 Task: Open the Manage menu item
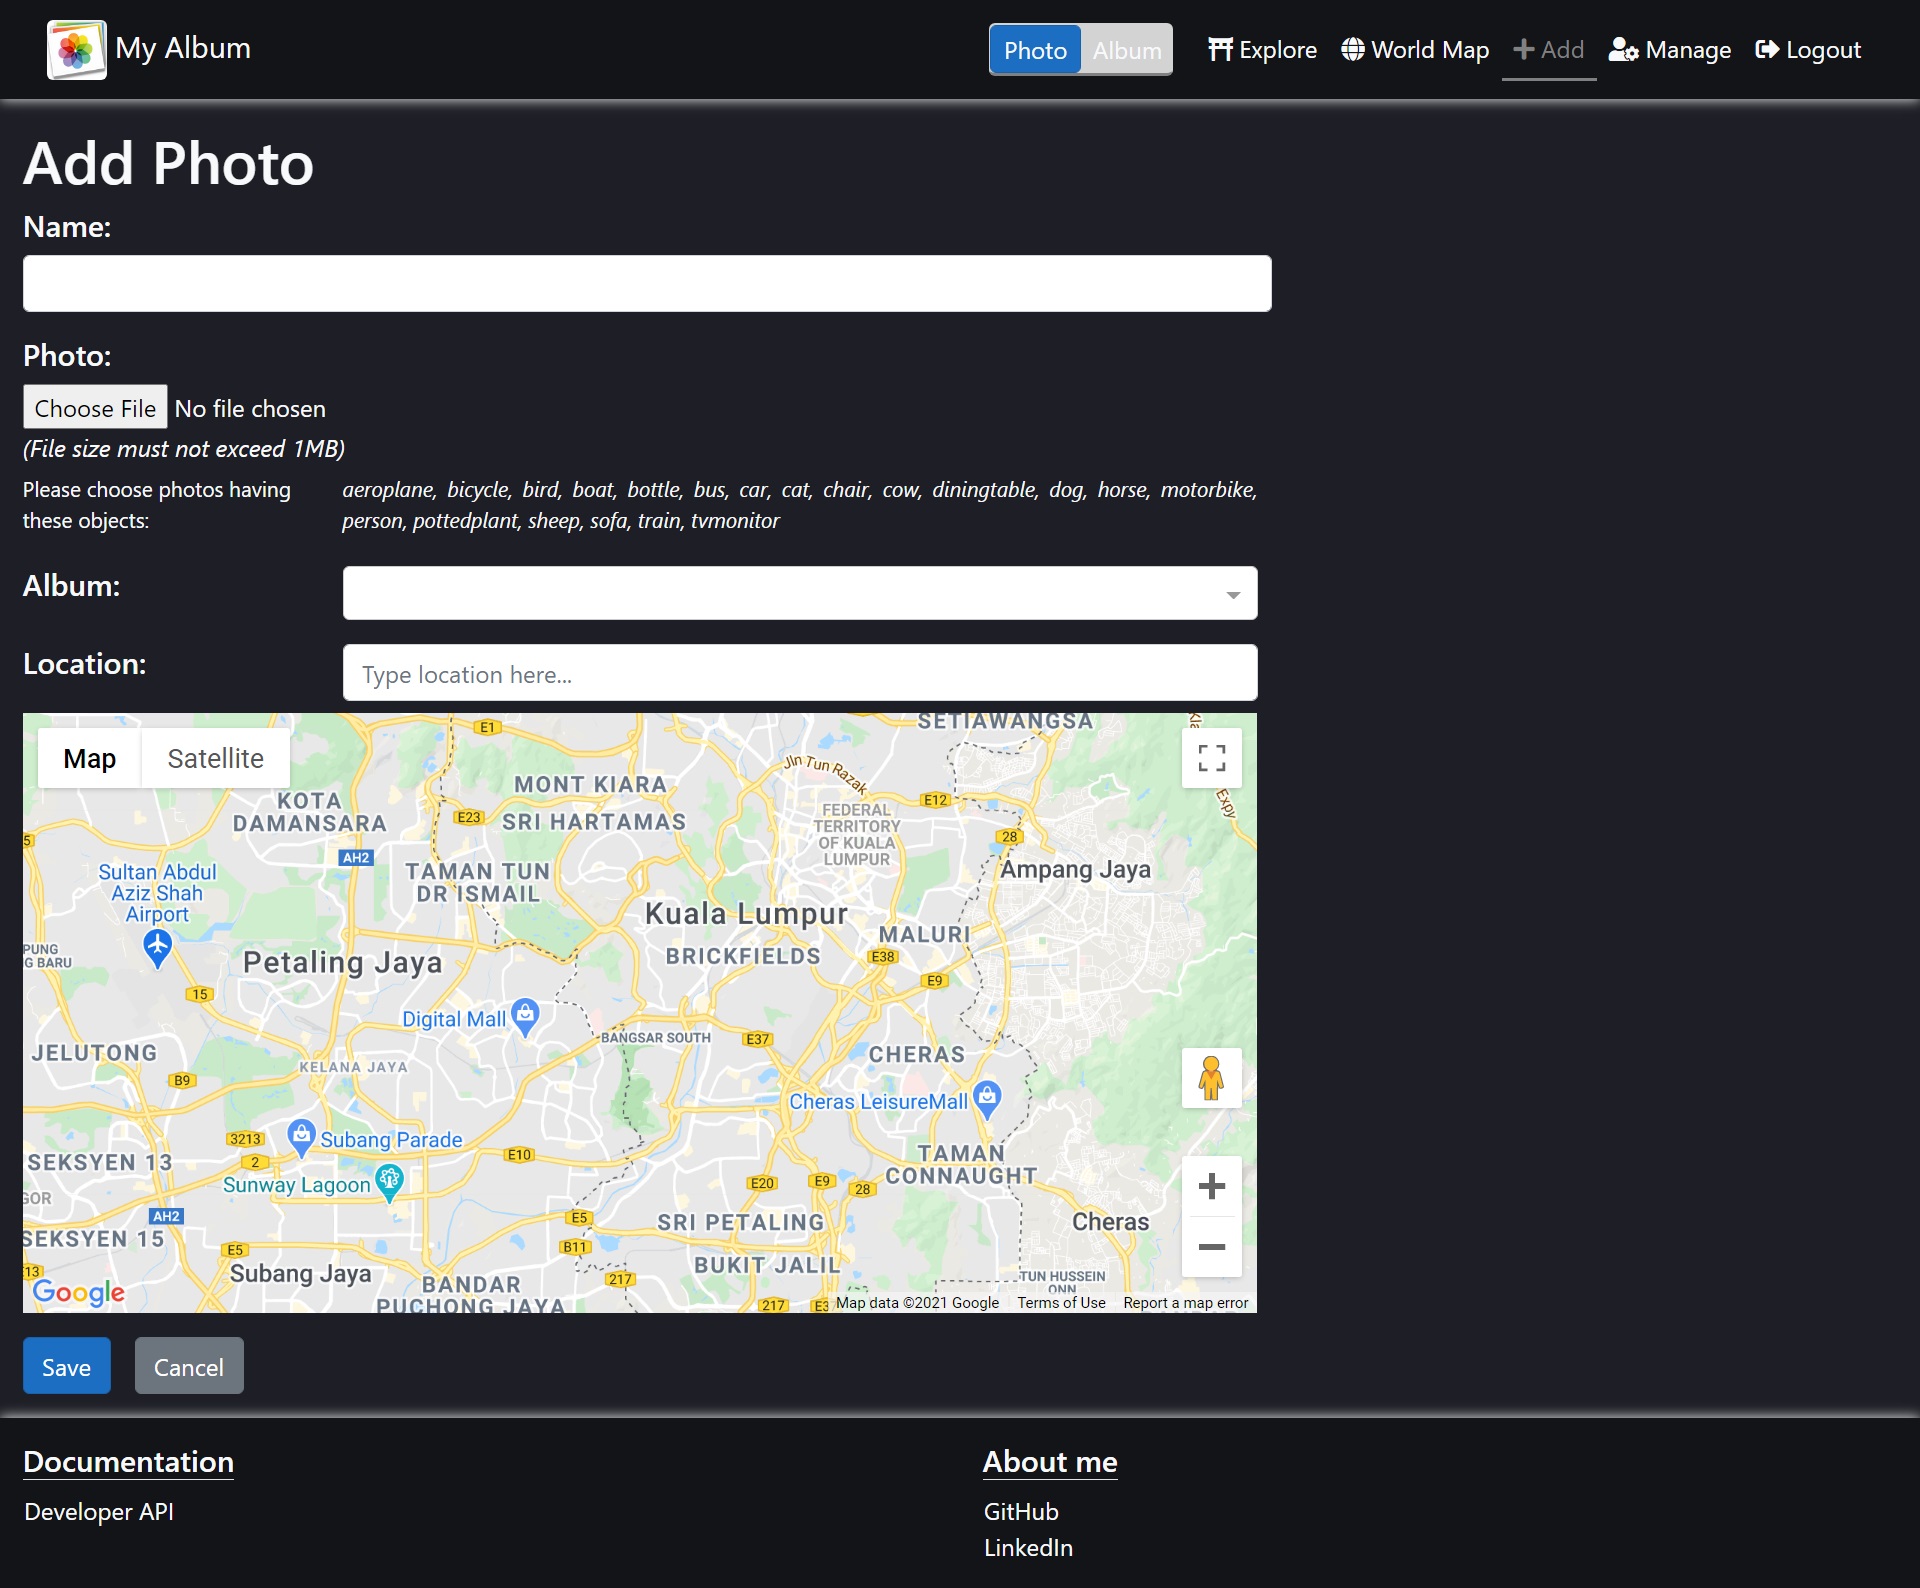(x=1669, y=50)
